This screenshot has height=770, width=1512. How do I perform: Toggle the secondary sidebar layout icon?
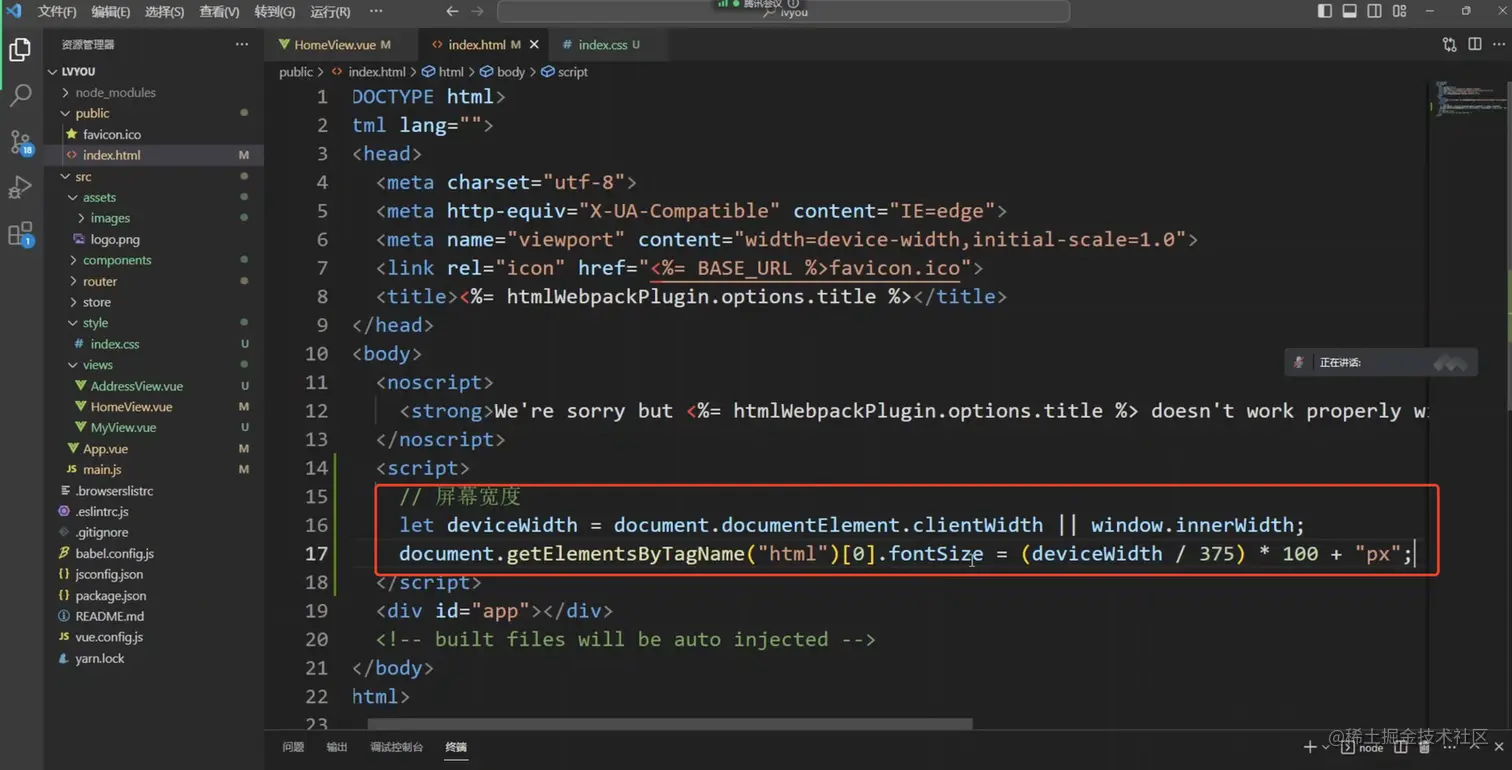pos(1374,11)
